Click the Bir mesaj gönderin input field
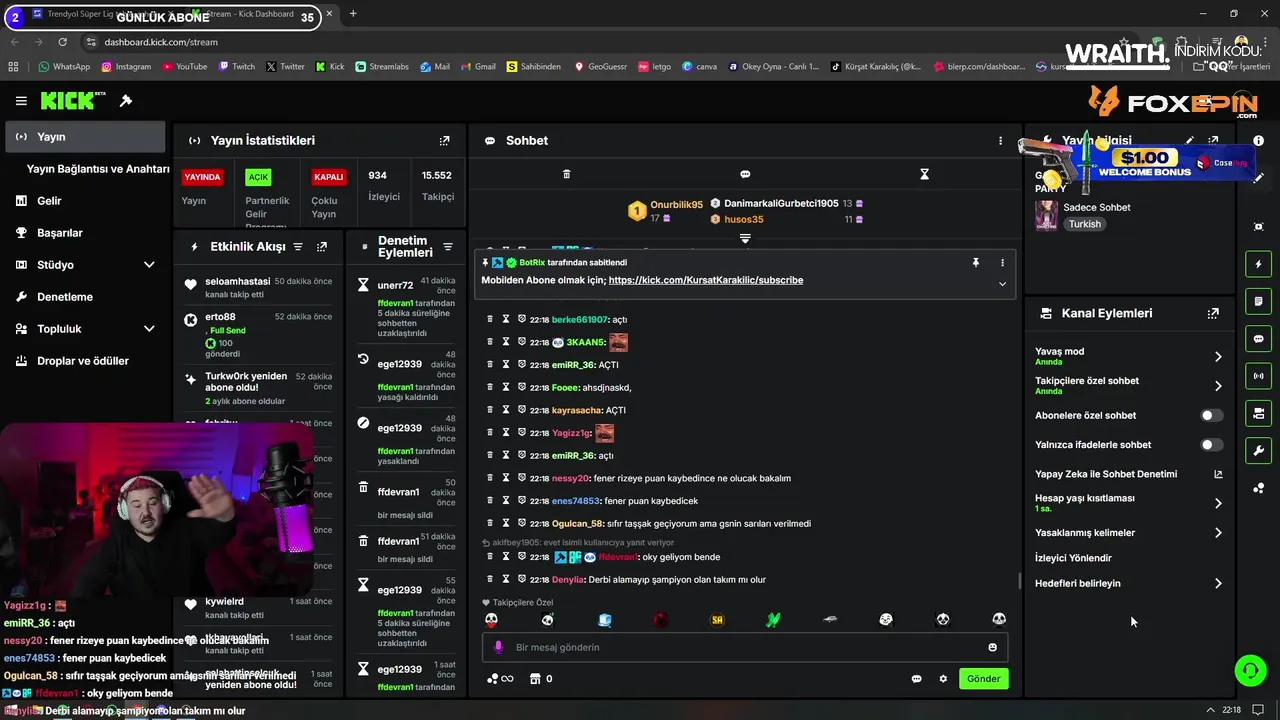Screen dimensions: 1280x720 (x=745, y=647)
